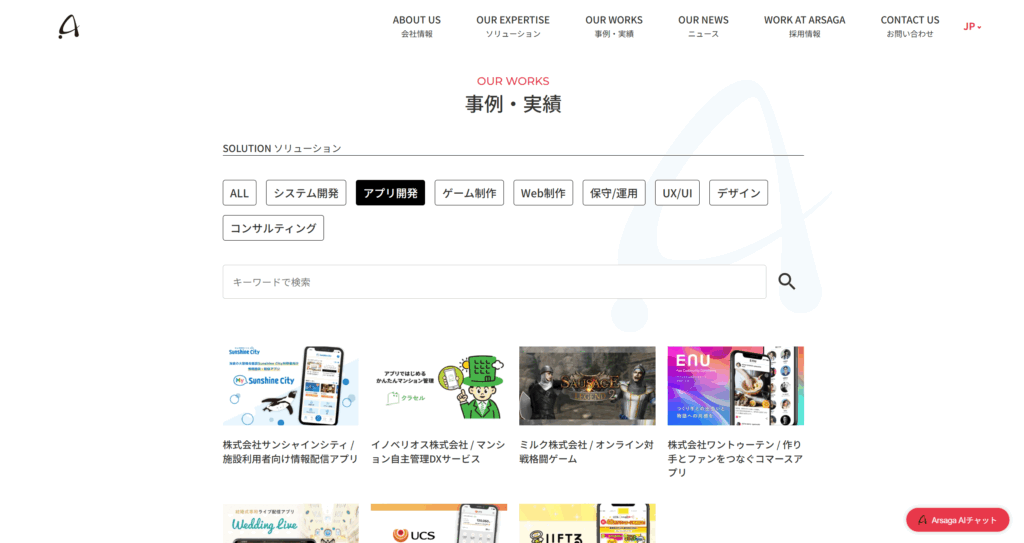Open the Arsaga AI chat button
Viewport: 1024px width, 543px height.
[x=957, y=520]
